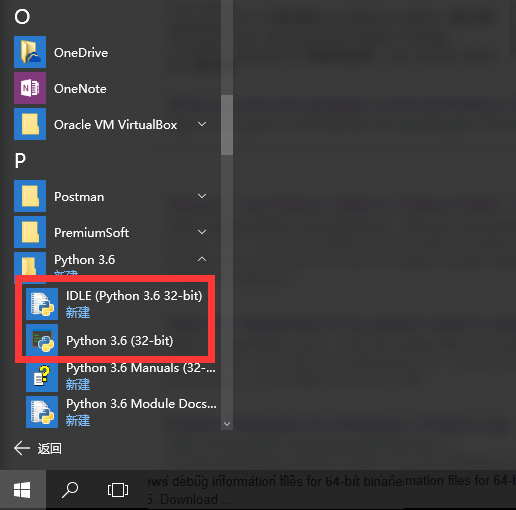Open the Windows Start button
This screenshot has width=516, height=510.
pyautogui.click(x=23, y=490)
